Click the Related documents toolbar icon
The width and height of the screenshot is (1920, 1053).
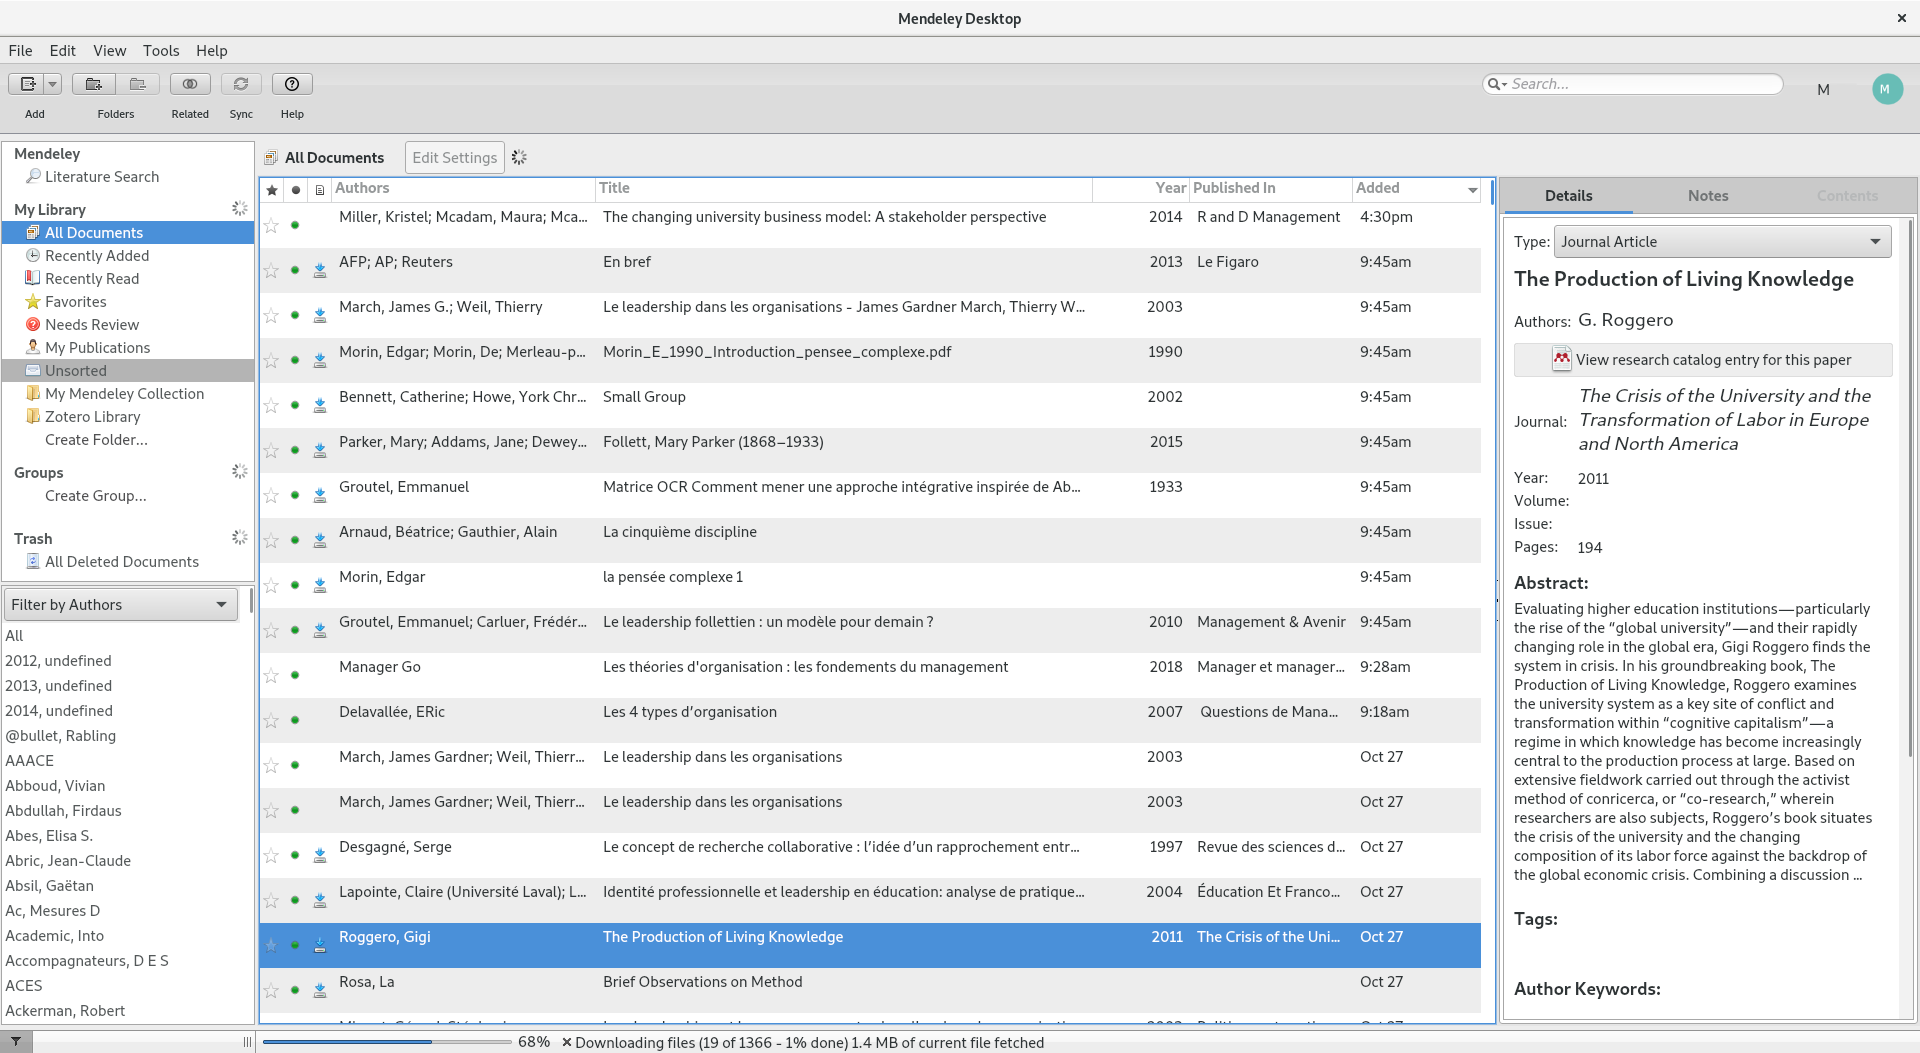coord(190,84)
